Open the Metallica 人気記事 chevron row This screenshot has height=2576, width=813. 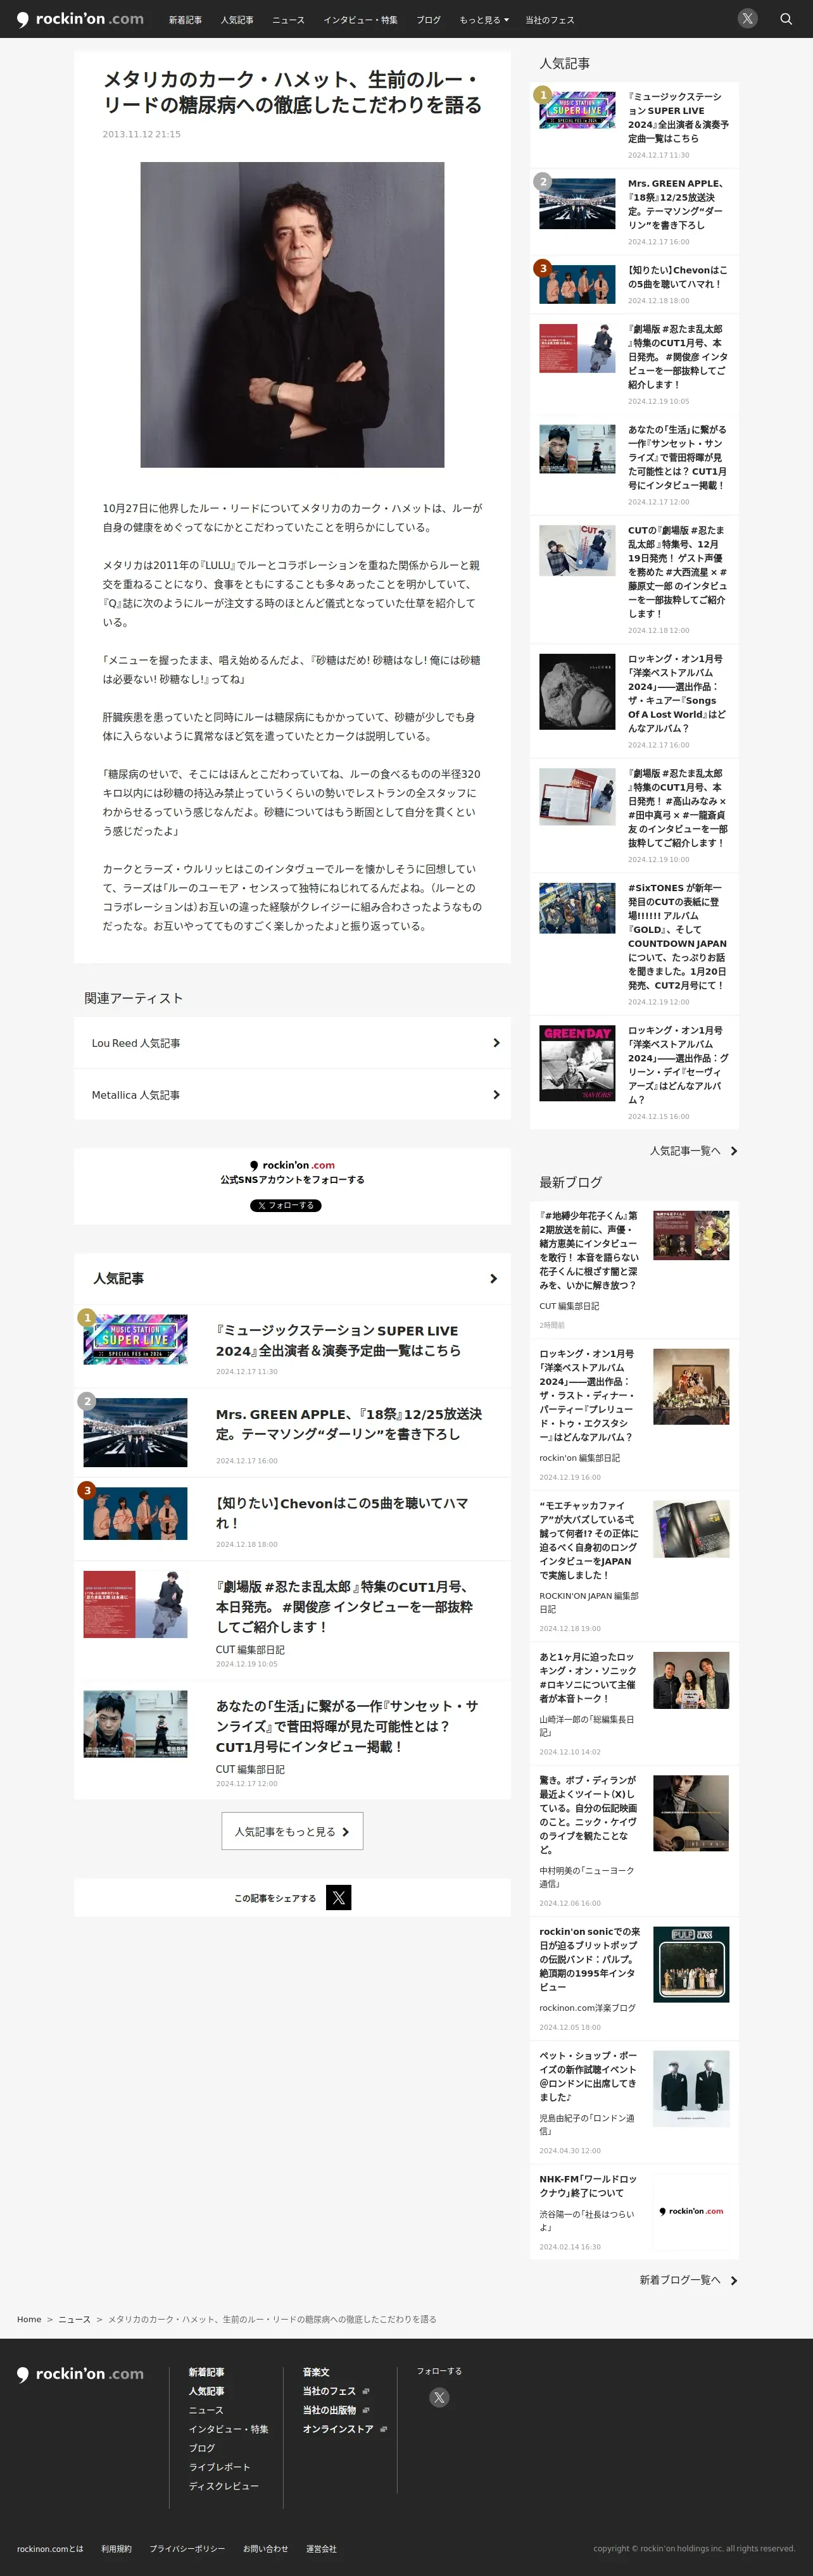(x=292, y=1095)
